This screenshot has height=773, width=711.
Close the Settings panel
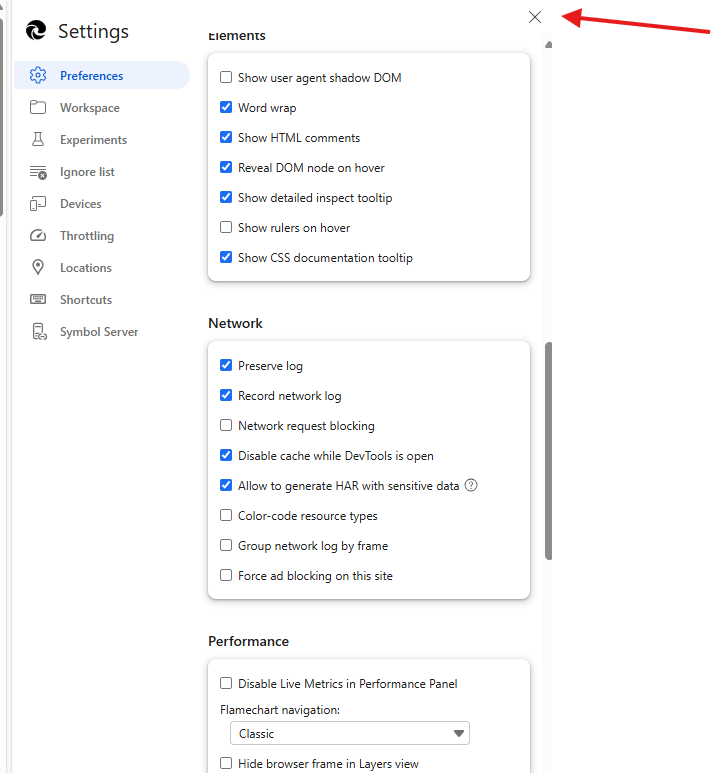point(535,17)
